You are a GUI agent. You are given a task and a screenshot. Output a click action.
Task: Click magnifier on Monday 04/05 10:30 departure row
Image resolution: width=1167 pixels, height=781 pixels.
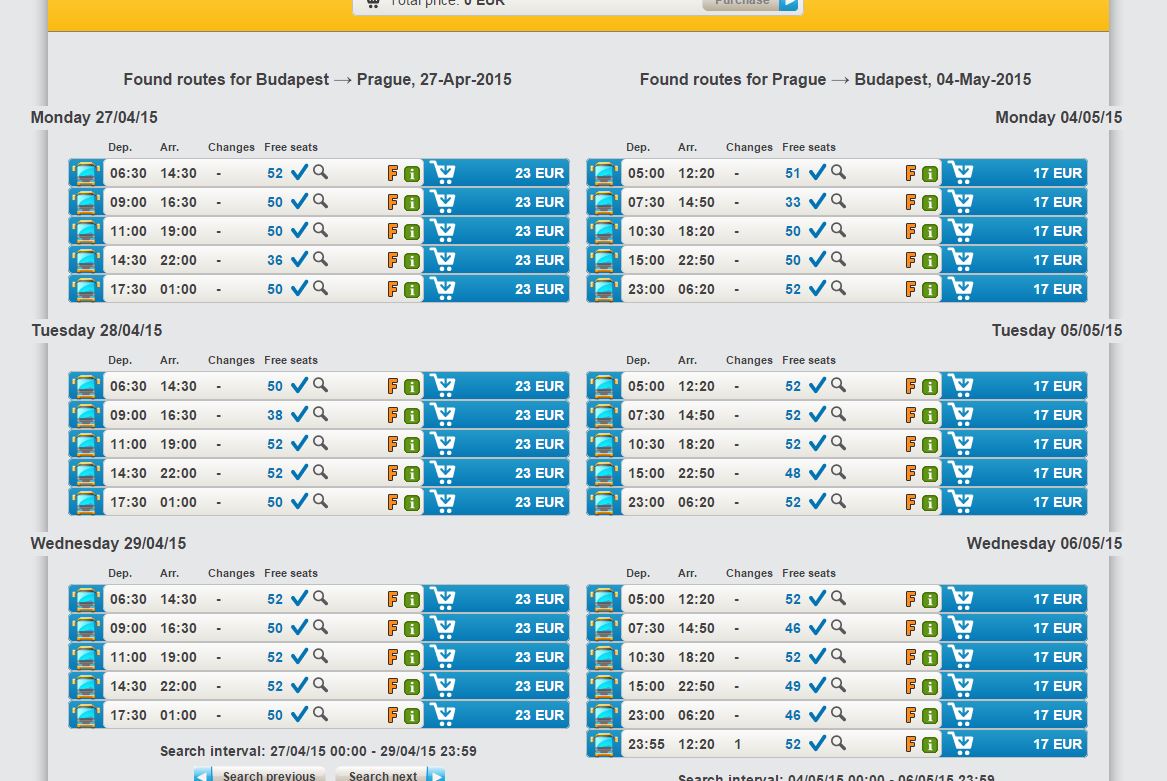(x=838, y=230)
